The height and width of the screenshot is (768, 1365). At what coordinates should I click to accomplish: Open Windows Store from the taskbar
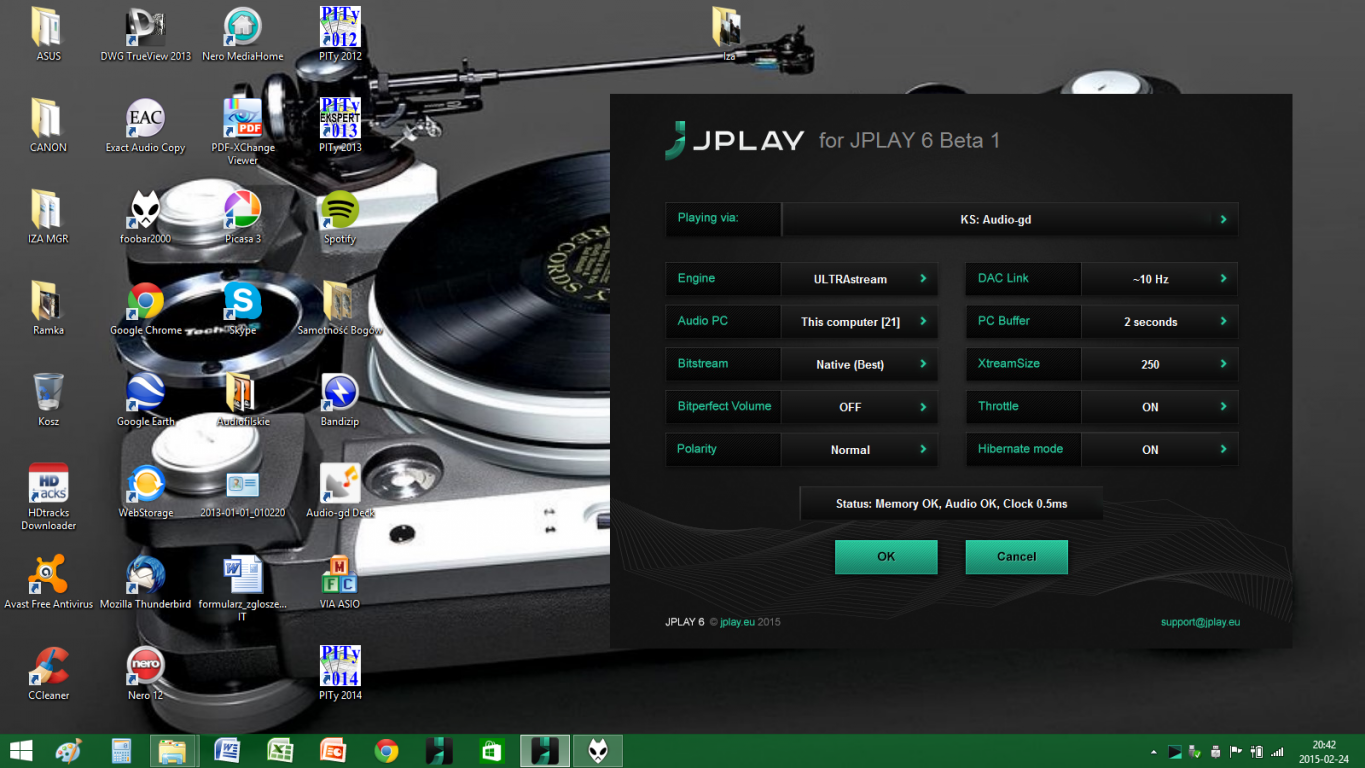tap(491, 751)
